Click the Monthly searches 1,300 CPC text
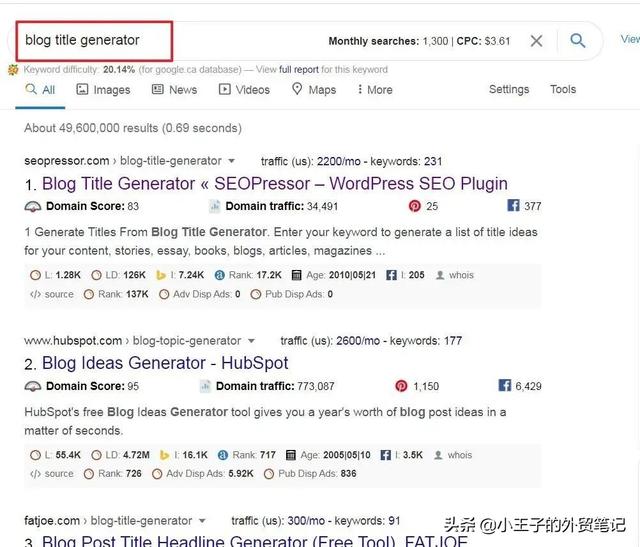 [420, 41]
